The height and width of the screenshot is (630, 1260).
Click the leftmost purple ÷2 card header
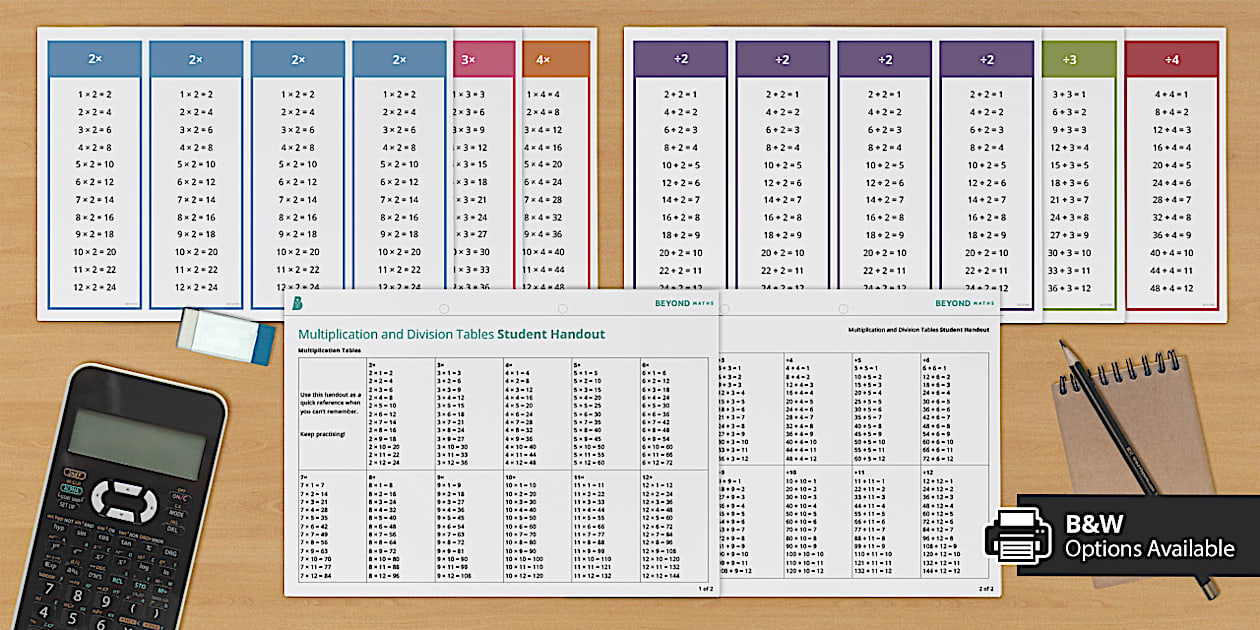pos(681,59)
